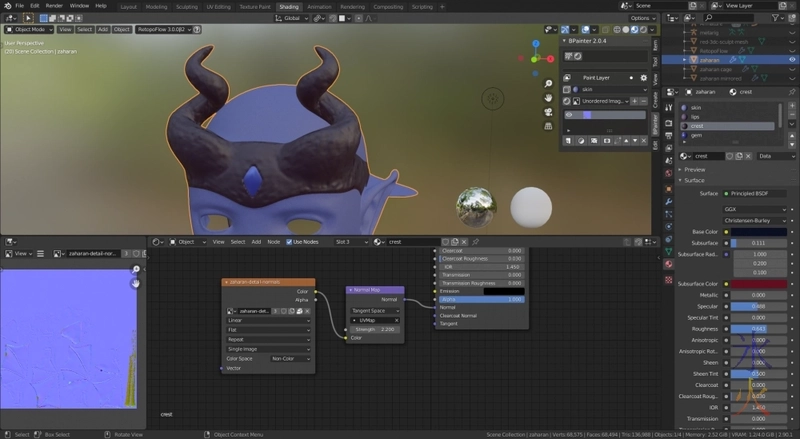The width and height of the screenshot is (800, 439).
Task: Select the pan view hand icon
Action: point(549,98)
